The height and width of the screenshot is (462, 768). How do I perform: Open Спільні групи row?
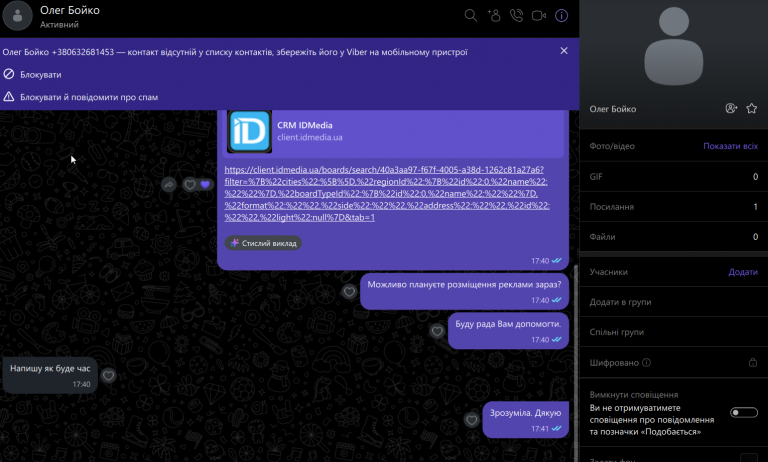[x=673, y=332]
